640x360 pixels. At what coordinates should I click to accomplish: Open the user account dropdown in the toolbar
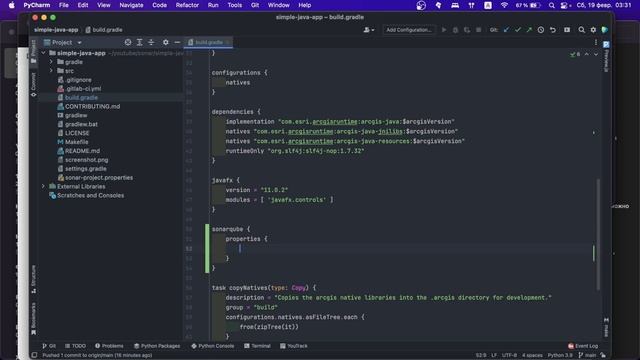(x=369, y=30)
